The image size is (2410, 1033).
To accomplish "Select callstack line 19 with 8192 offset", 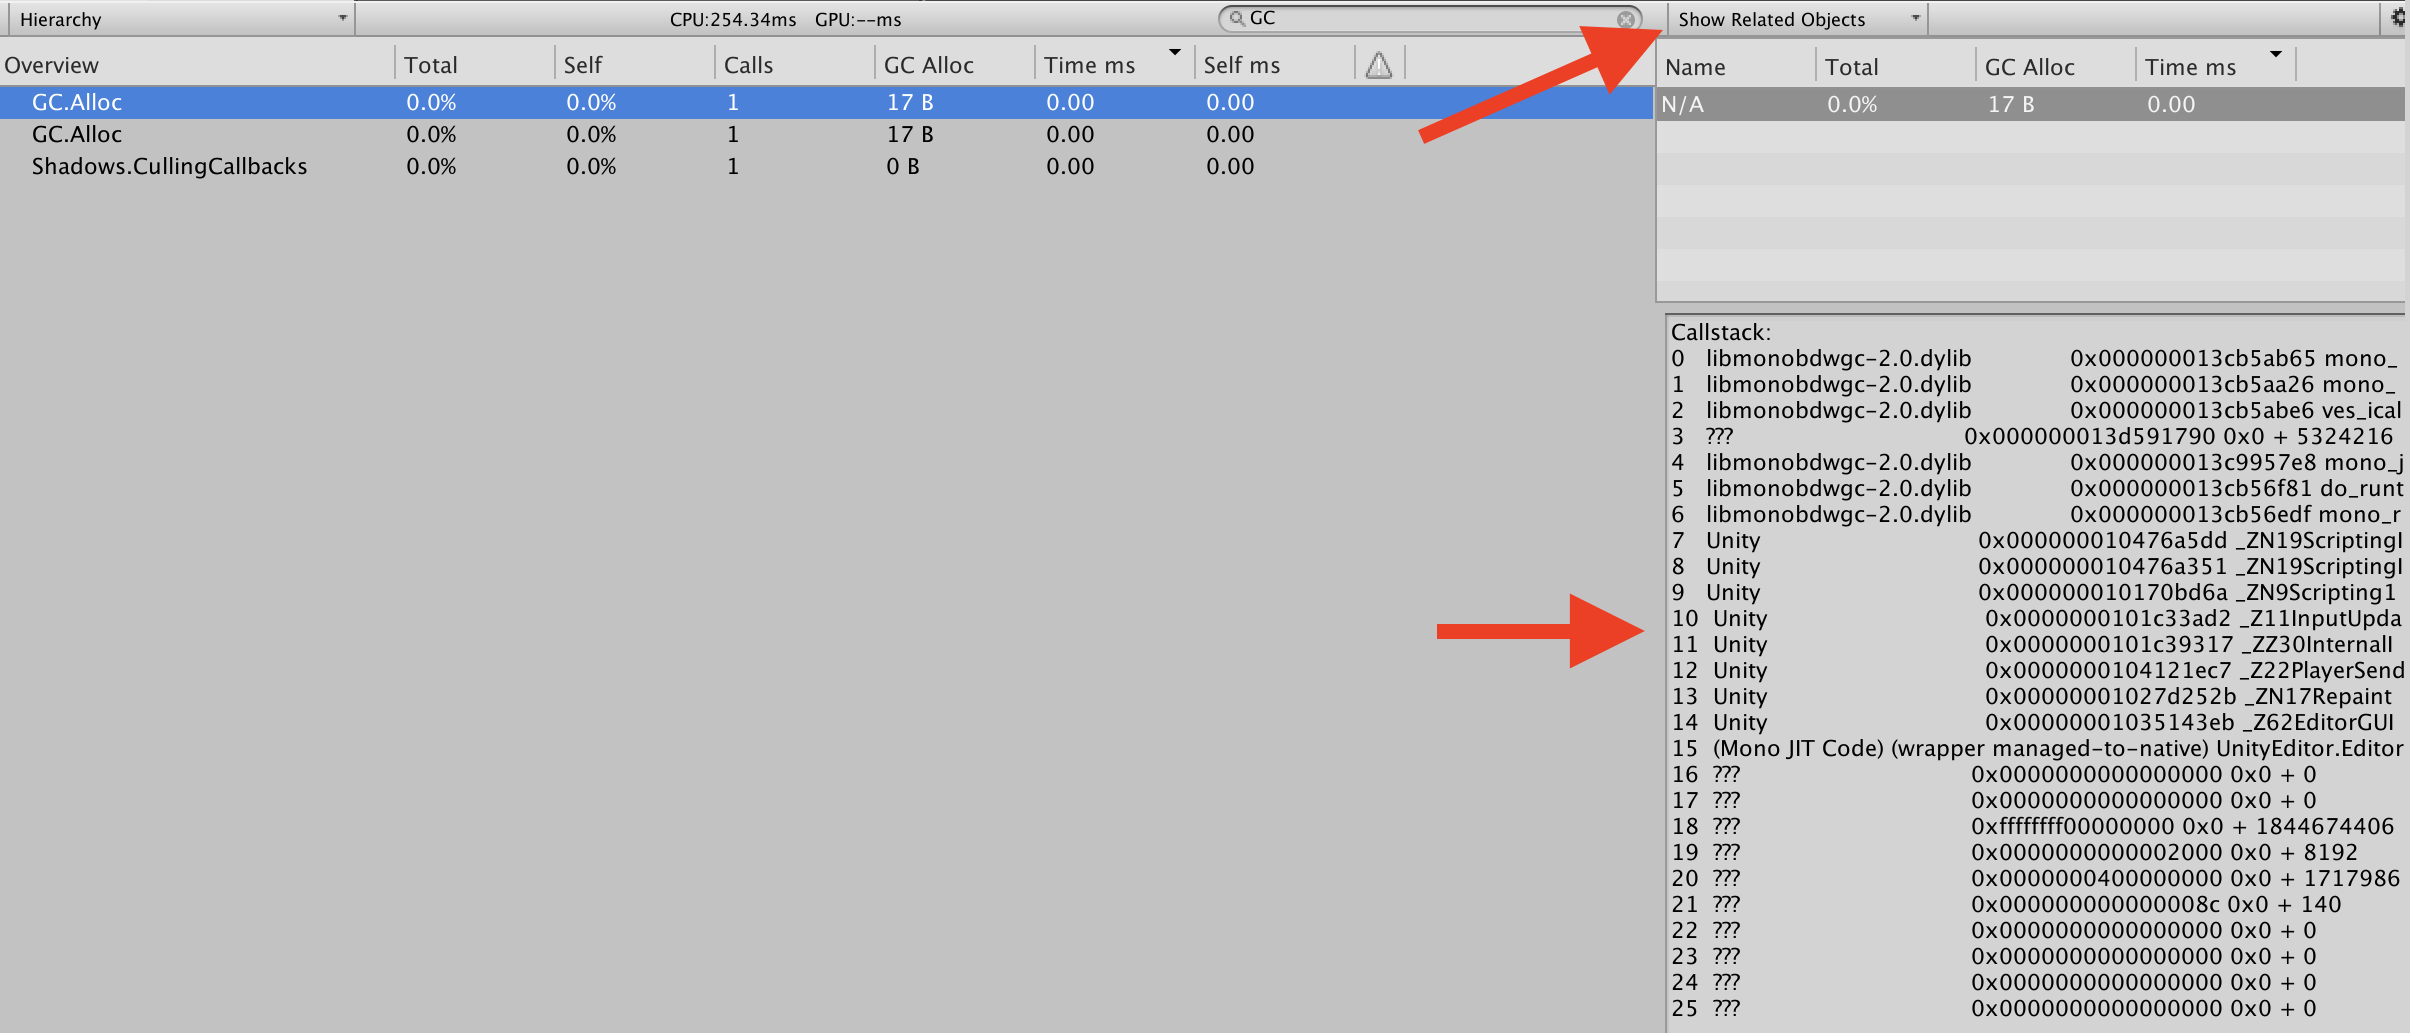I will [x=2014, y=852].
